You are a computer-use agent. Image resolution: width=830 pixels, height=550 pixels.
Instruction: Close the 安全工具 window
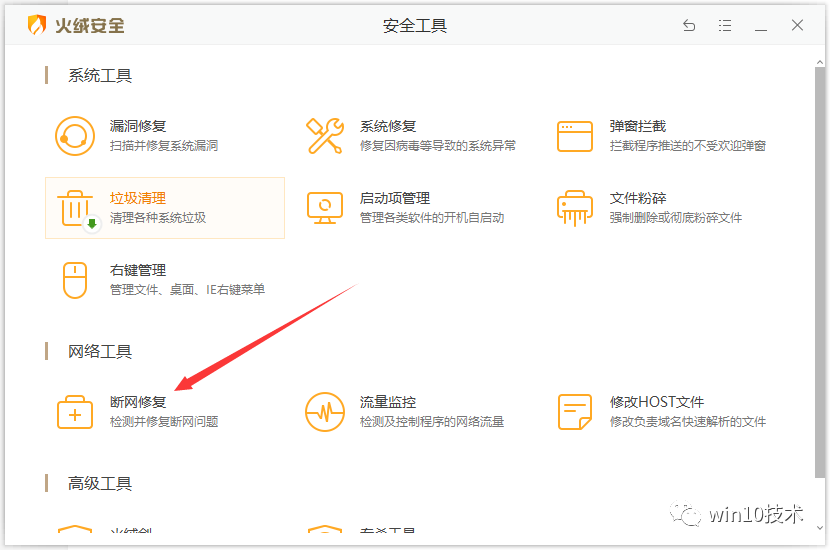pyautogui.click(x=797, y=25)
